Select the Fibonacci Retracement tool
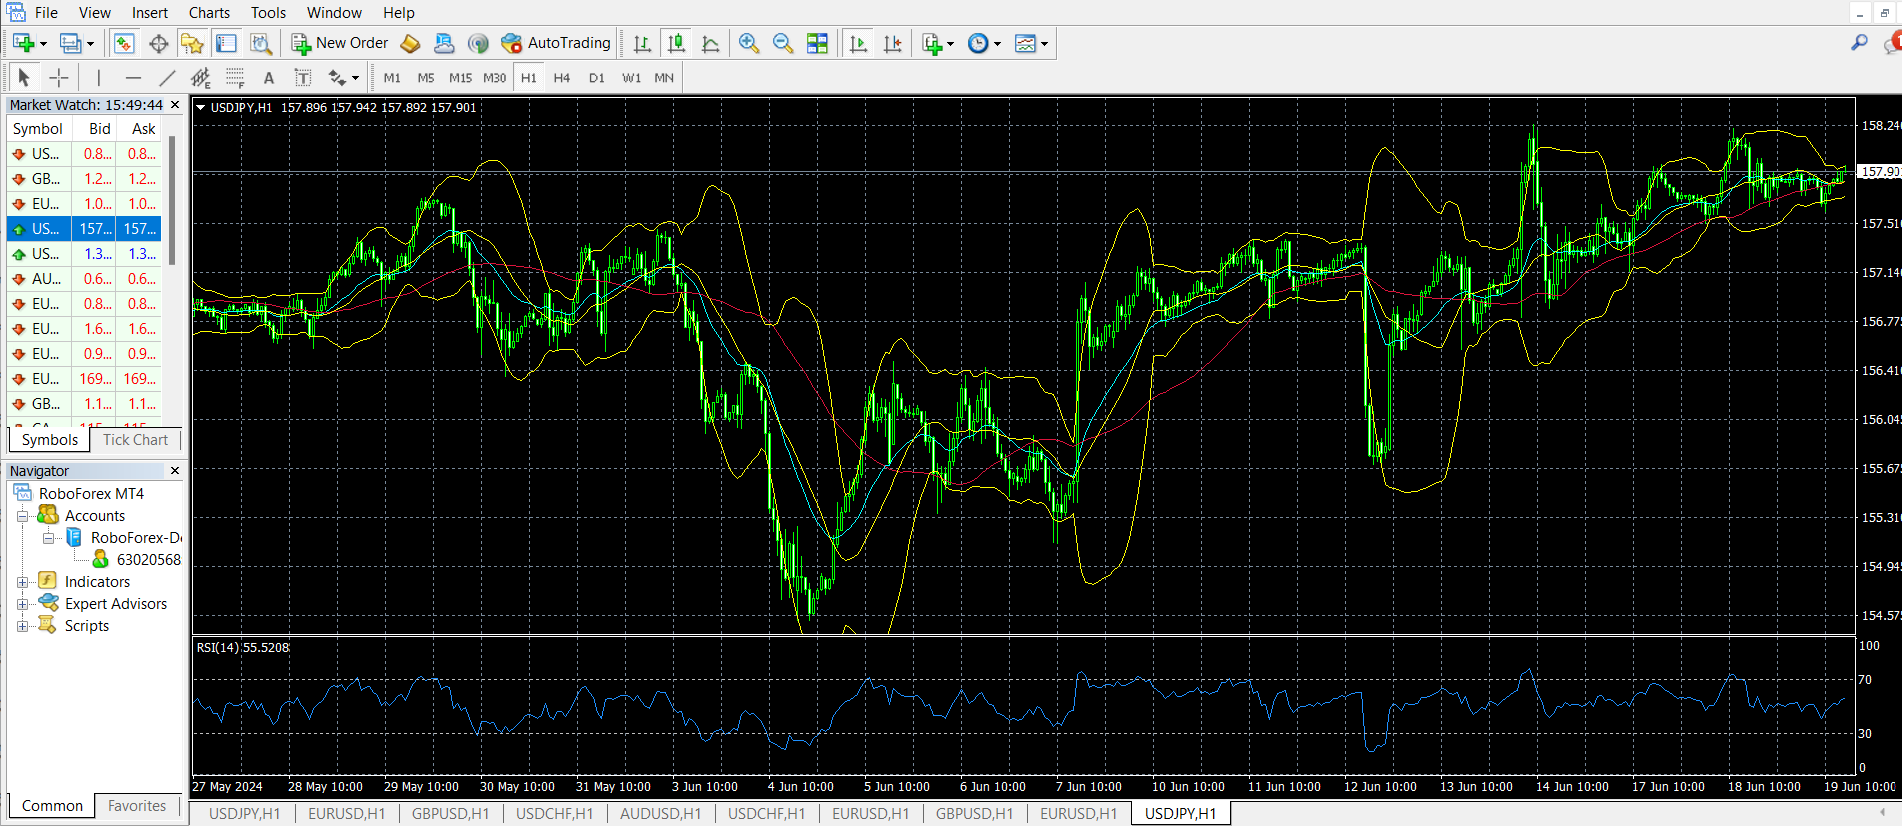Screen dimensions: 1902x826 (235, 77)
